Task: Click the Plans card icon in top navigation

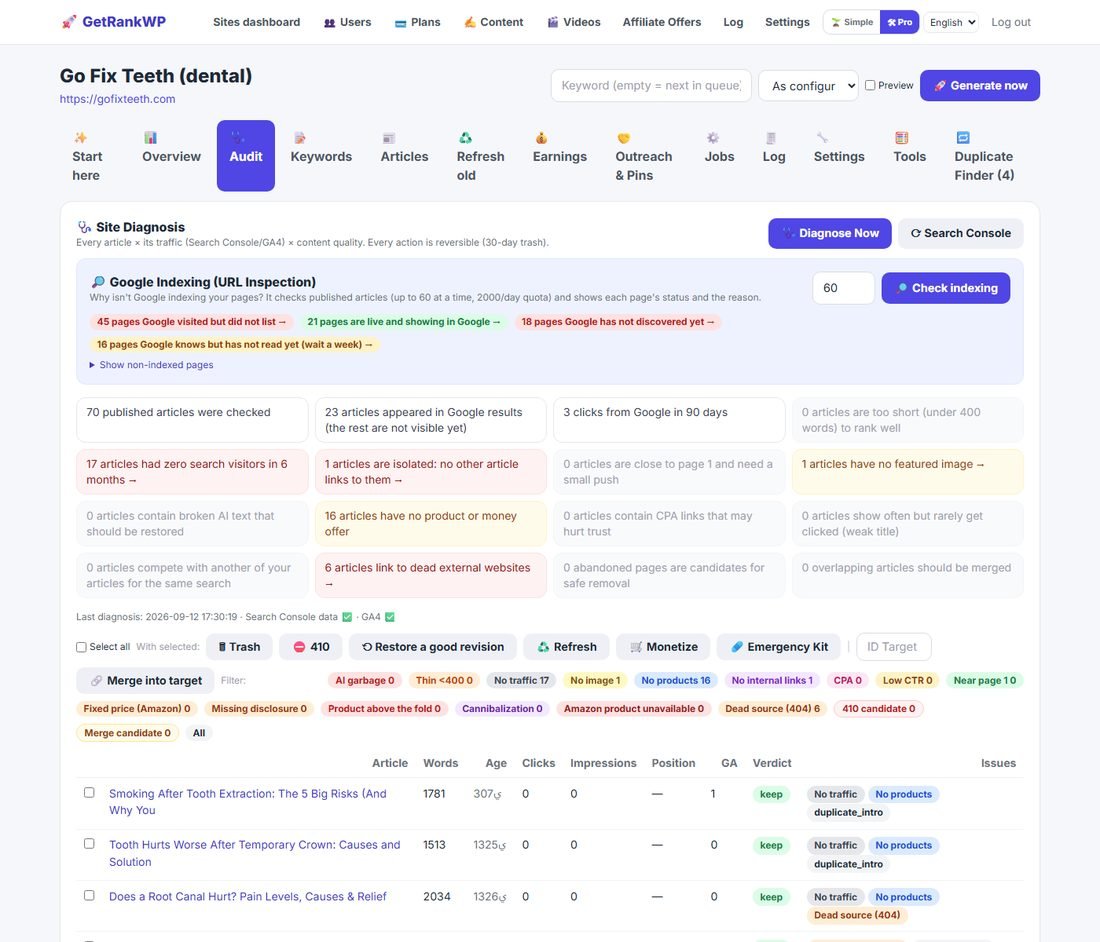Action: (x=401, y=22)
